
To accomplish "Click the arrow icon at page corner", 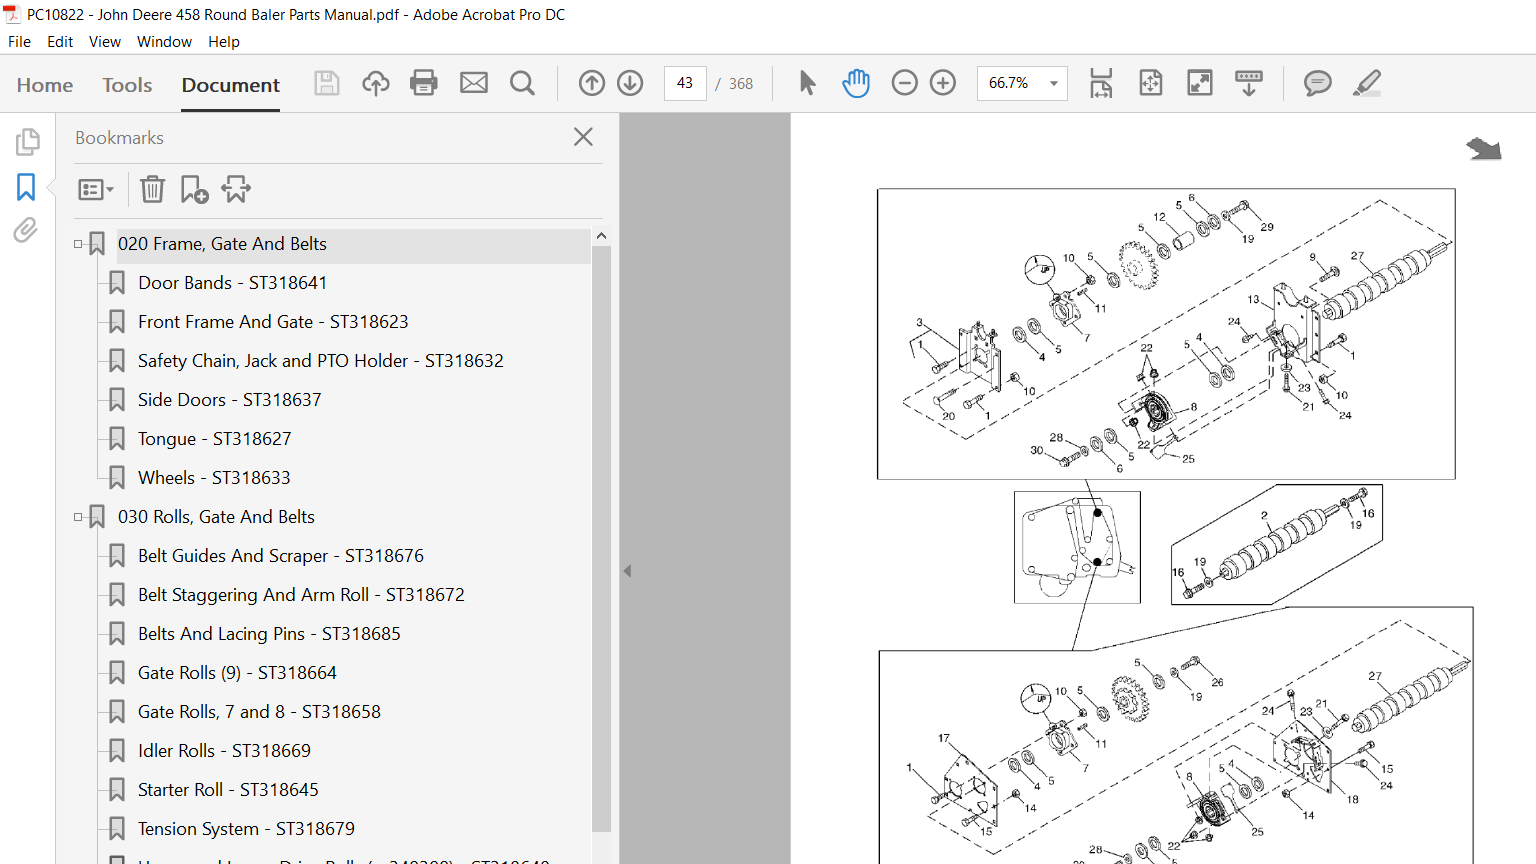I will (x=1484, y=149).
